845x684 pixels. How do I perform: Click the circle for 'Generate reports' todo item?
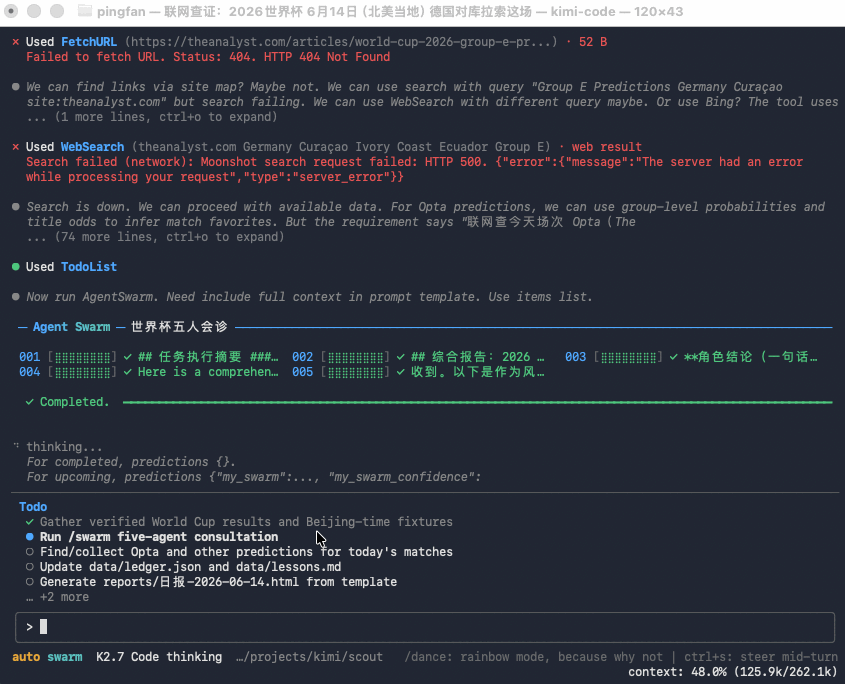point(30,582)
